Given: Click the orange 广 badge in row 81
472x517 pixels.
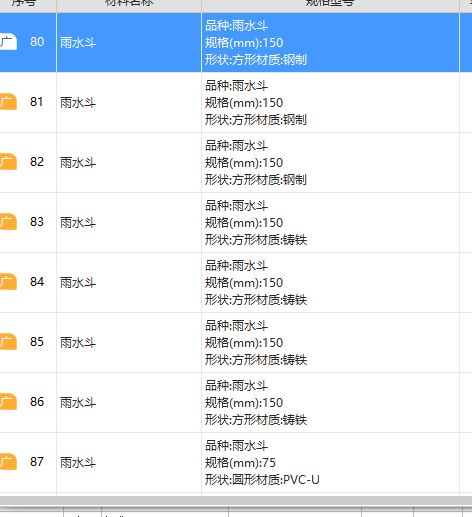Looking at the screenshot, I should click(8, 102).
